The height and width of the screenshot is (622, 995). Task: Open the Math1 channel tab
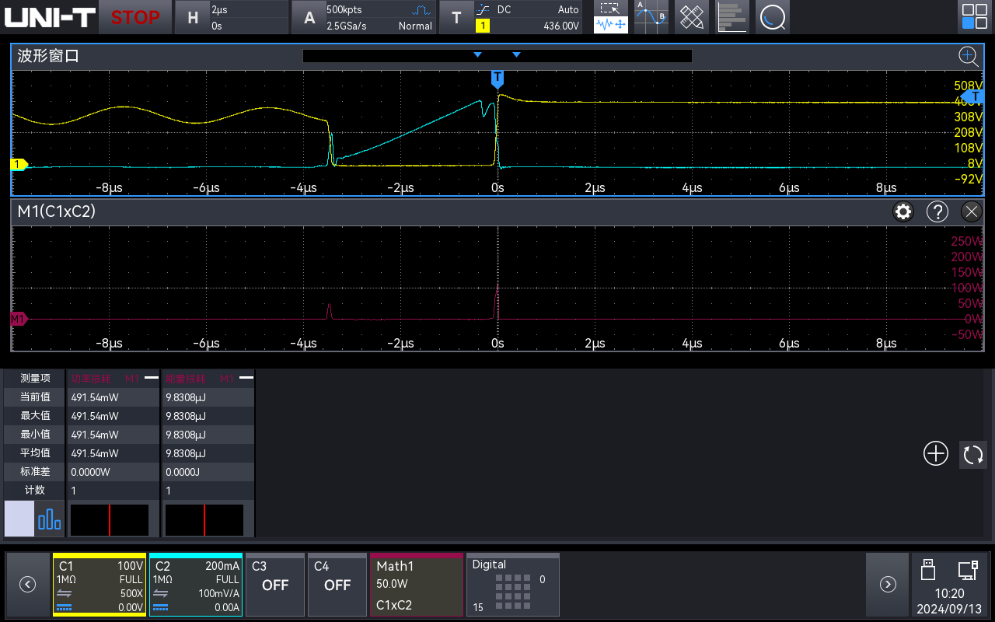(x=417, y=585)
